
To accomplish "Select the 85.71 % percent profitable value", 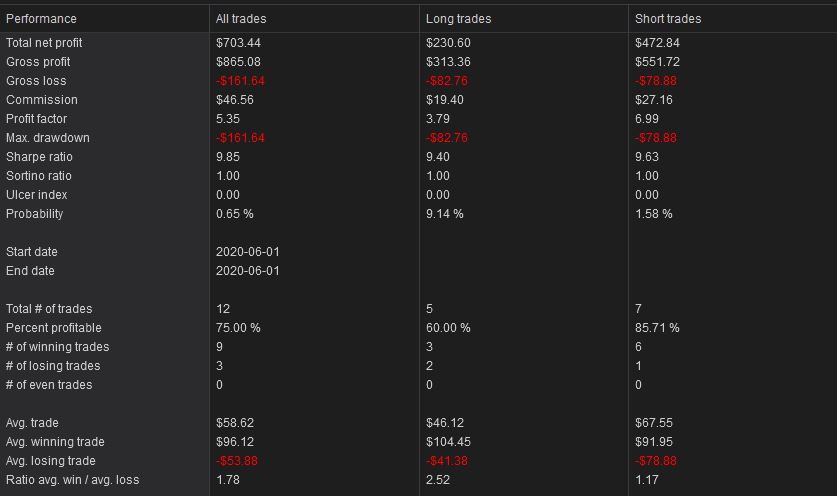I will point(657,328).
